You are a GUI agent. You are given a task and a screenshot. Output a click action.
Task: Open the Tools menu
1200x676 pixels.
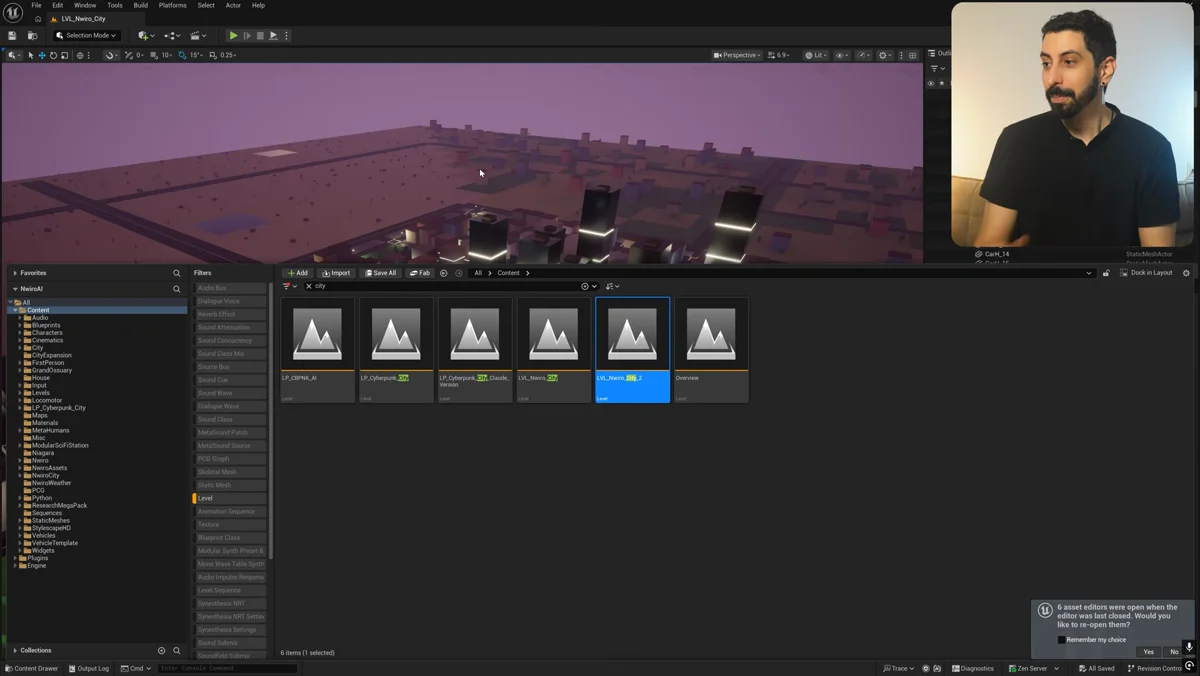click(x=115, y=5)
